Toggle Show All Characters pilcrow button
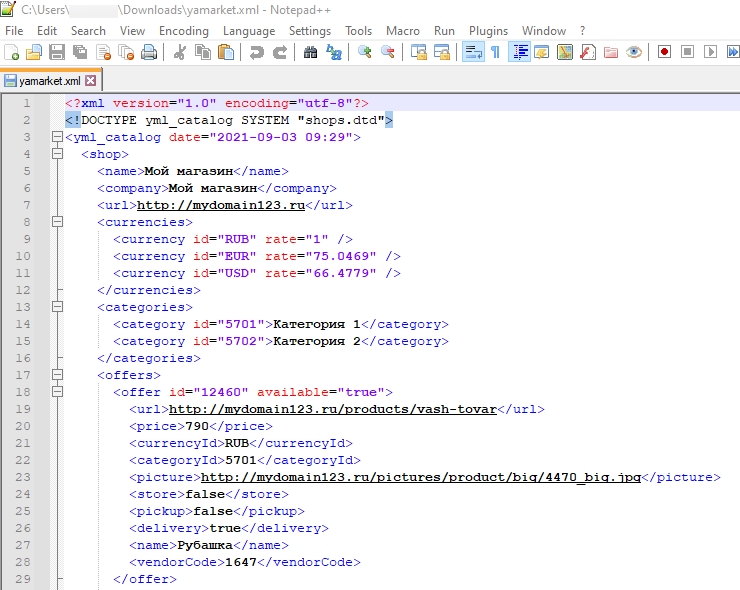 point(495,53)
